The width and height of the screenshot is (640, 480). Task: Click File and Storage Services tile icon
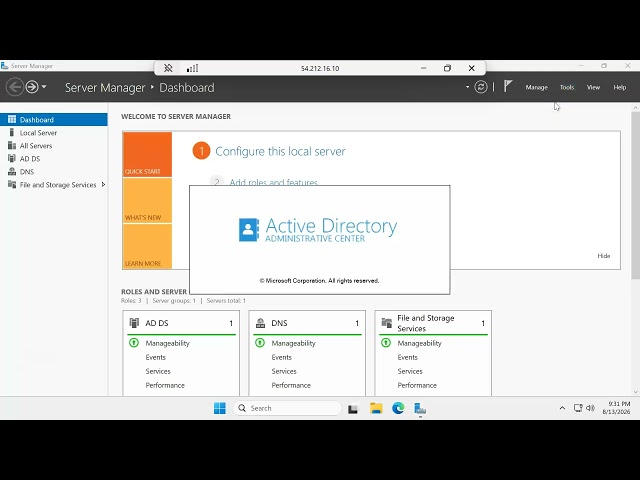pyautogui.click(x=387, y=323)
